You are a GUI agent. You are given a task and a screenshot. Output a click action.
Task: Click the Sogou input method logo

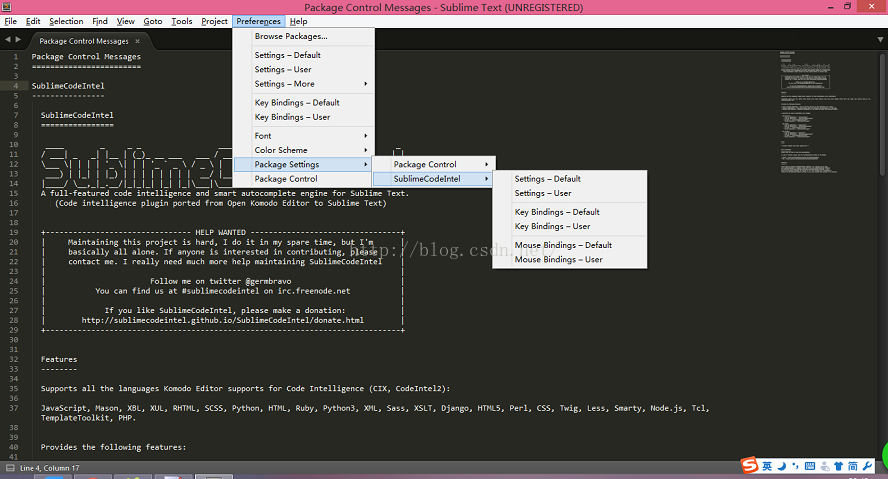[x=750, y=465]
